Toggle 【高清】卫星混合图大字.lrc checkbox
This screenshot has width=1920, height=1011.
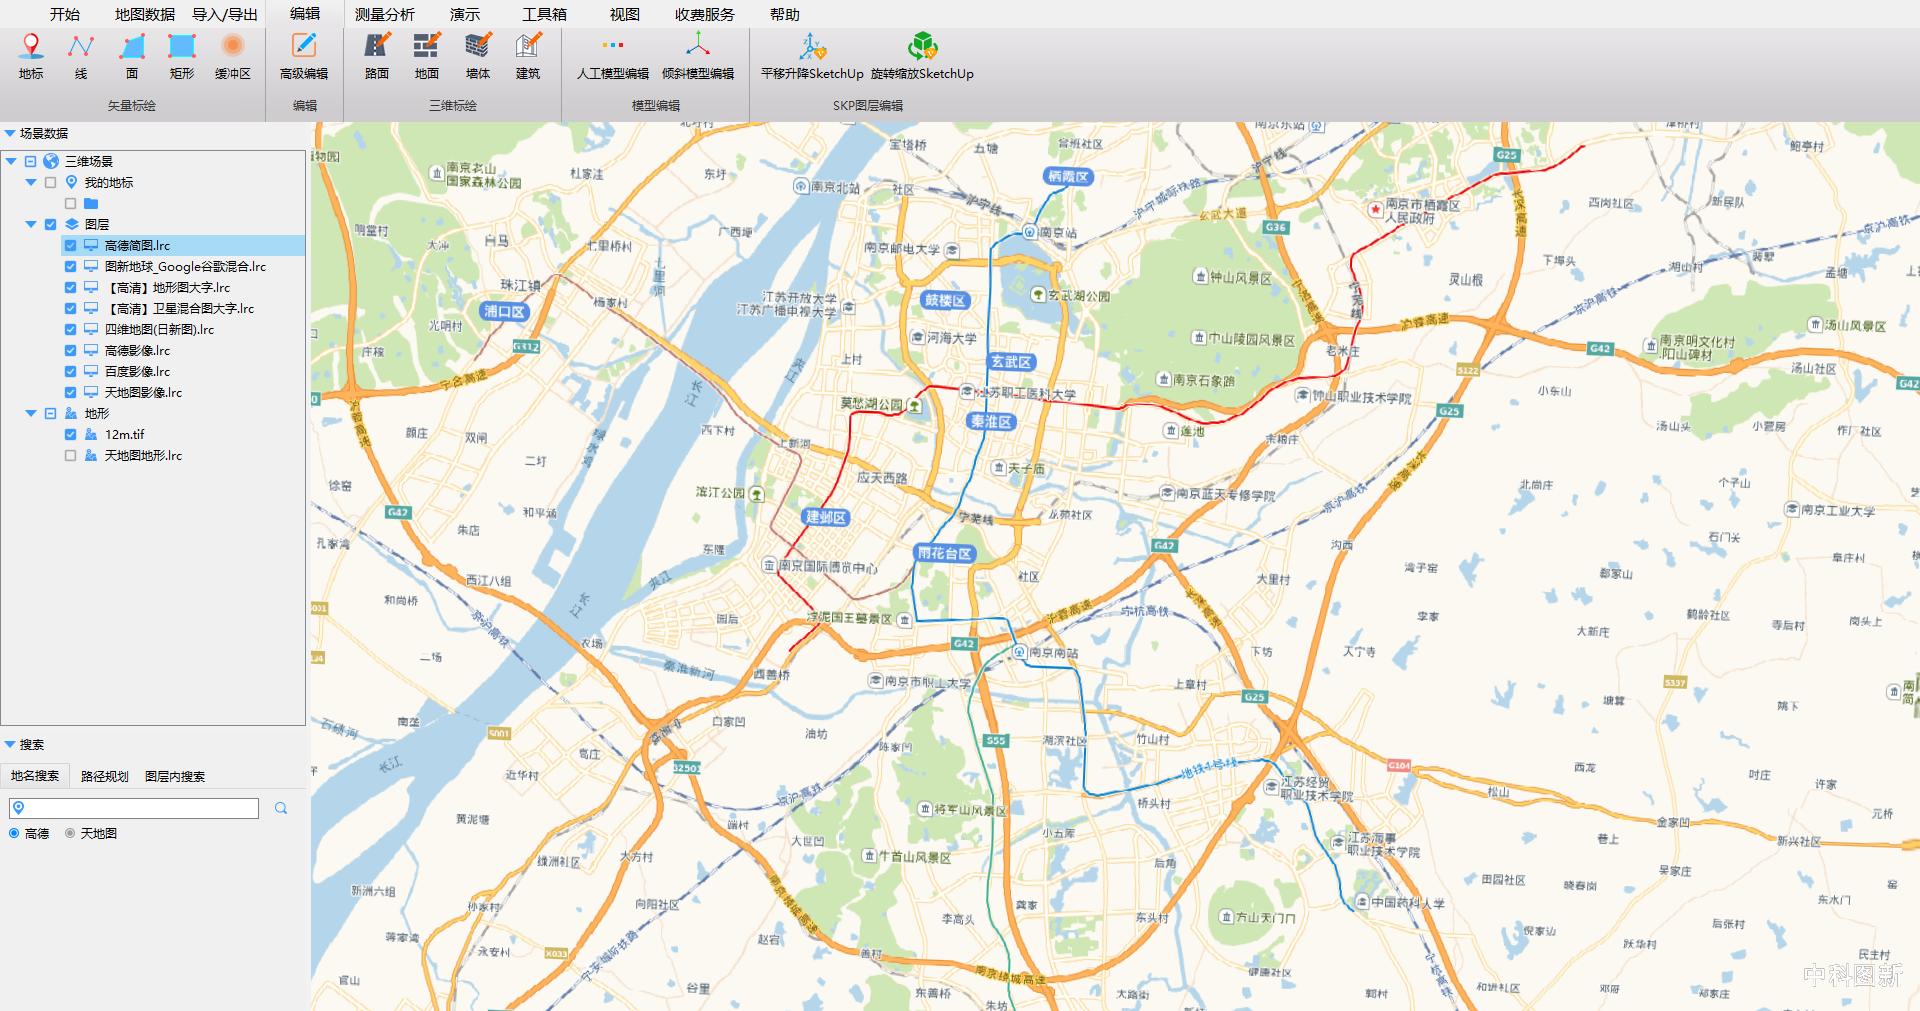70,308
